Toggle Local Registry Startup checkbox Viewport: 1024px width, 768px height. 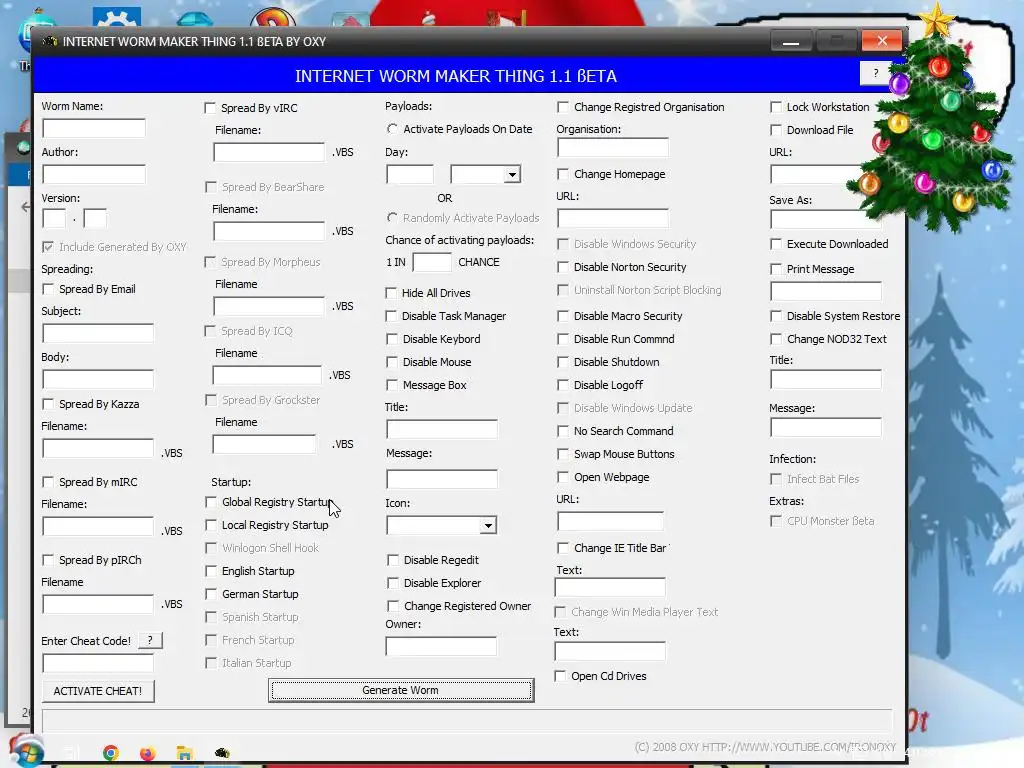point(210,525)
